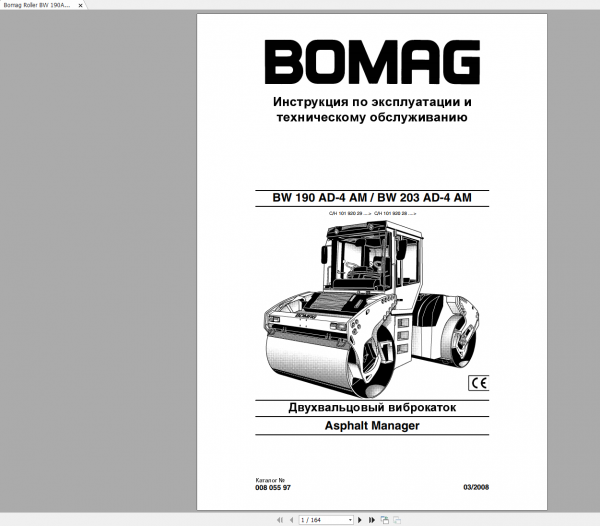Viewport: 600px width, 526px height.
Task: Click the Asphalt Manager heading
Action: pyautogui.click(x=372, y=425)
